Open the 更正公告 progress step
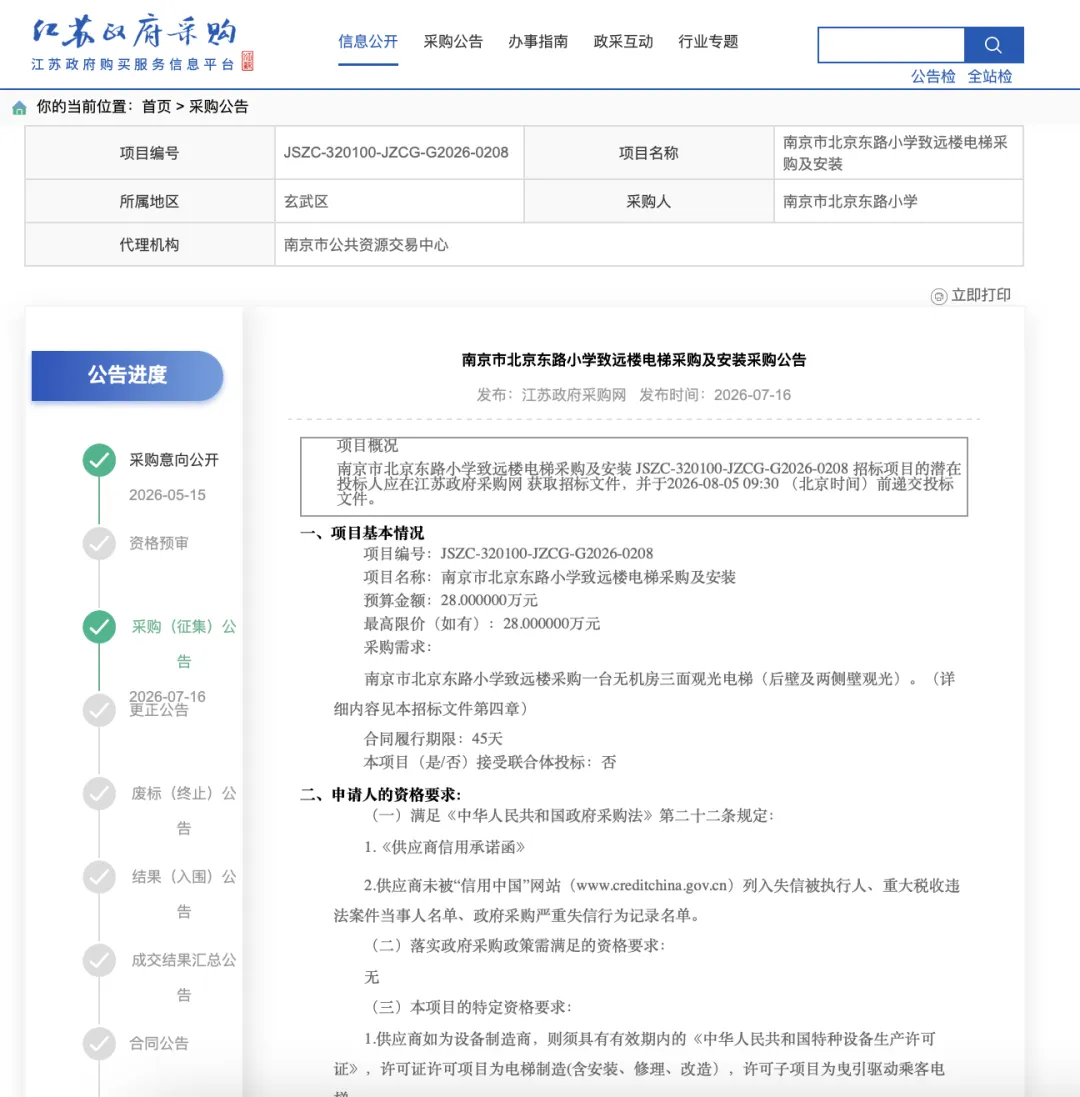This screenshot has height=1097, width=1080. coord(159,711)
